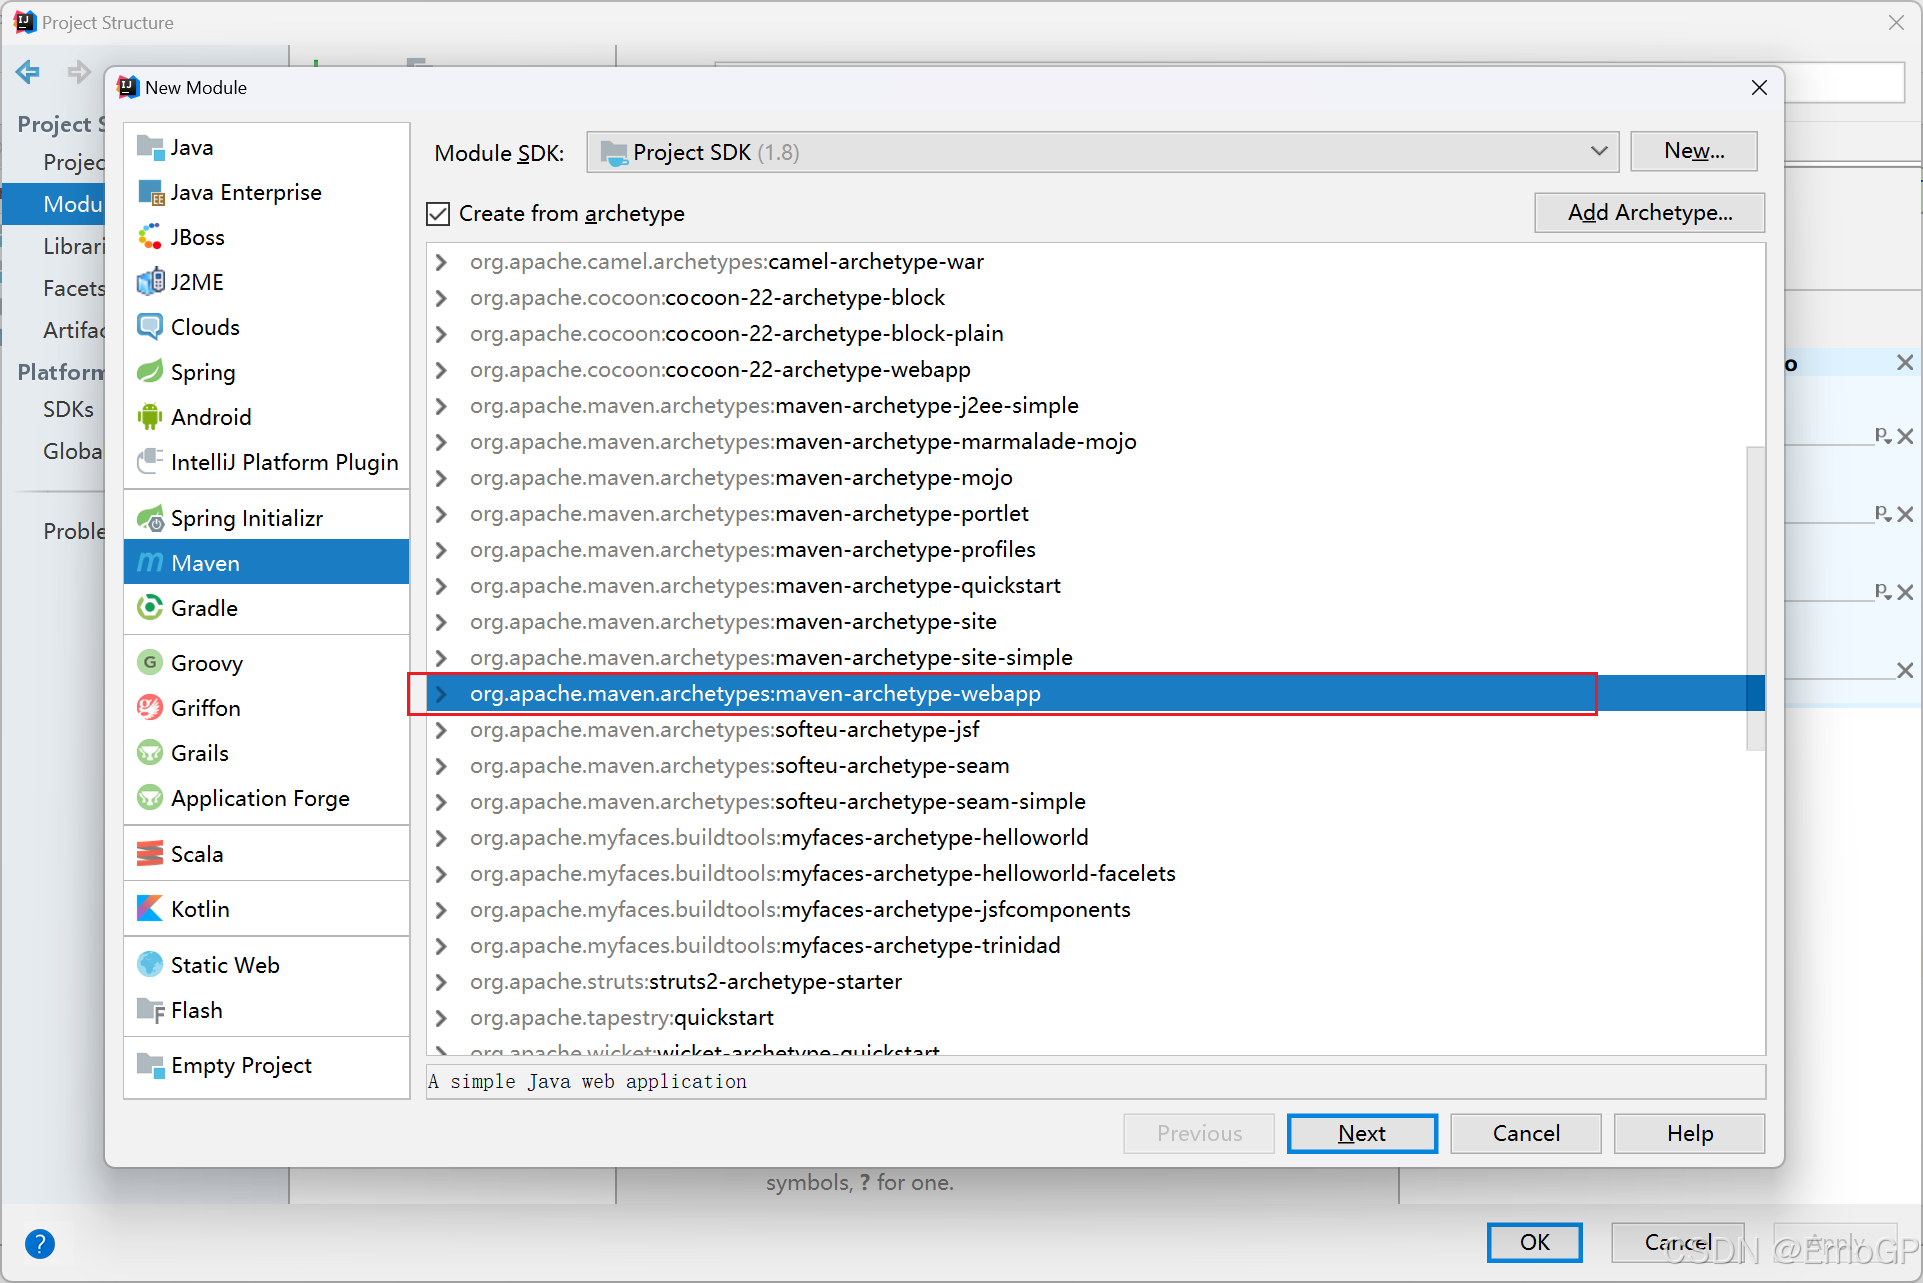Open Modules section in Project Structure sidebar
Image resolution: width=1923 pixels, height=1283 pixels.
[55, 204]
